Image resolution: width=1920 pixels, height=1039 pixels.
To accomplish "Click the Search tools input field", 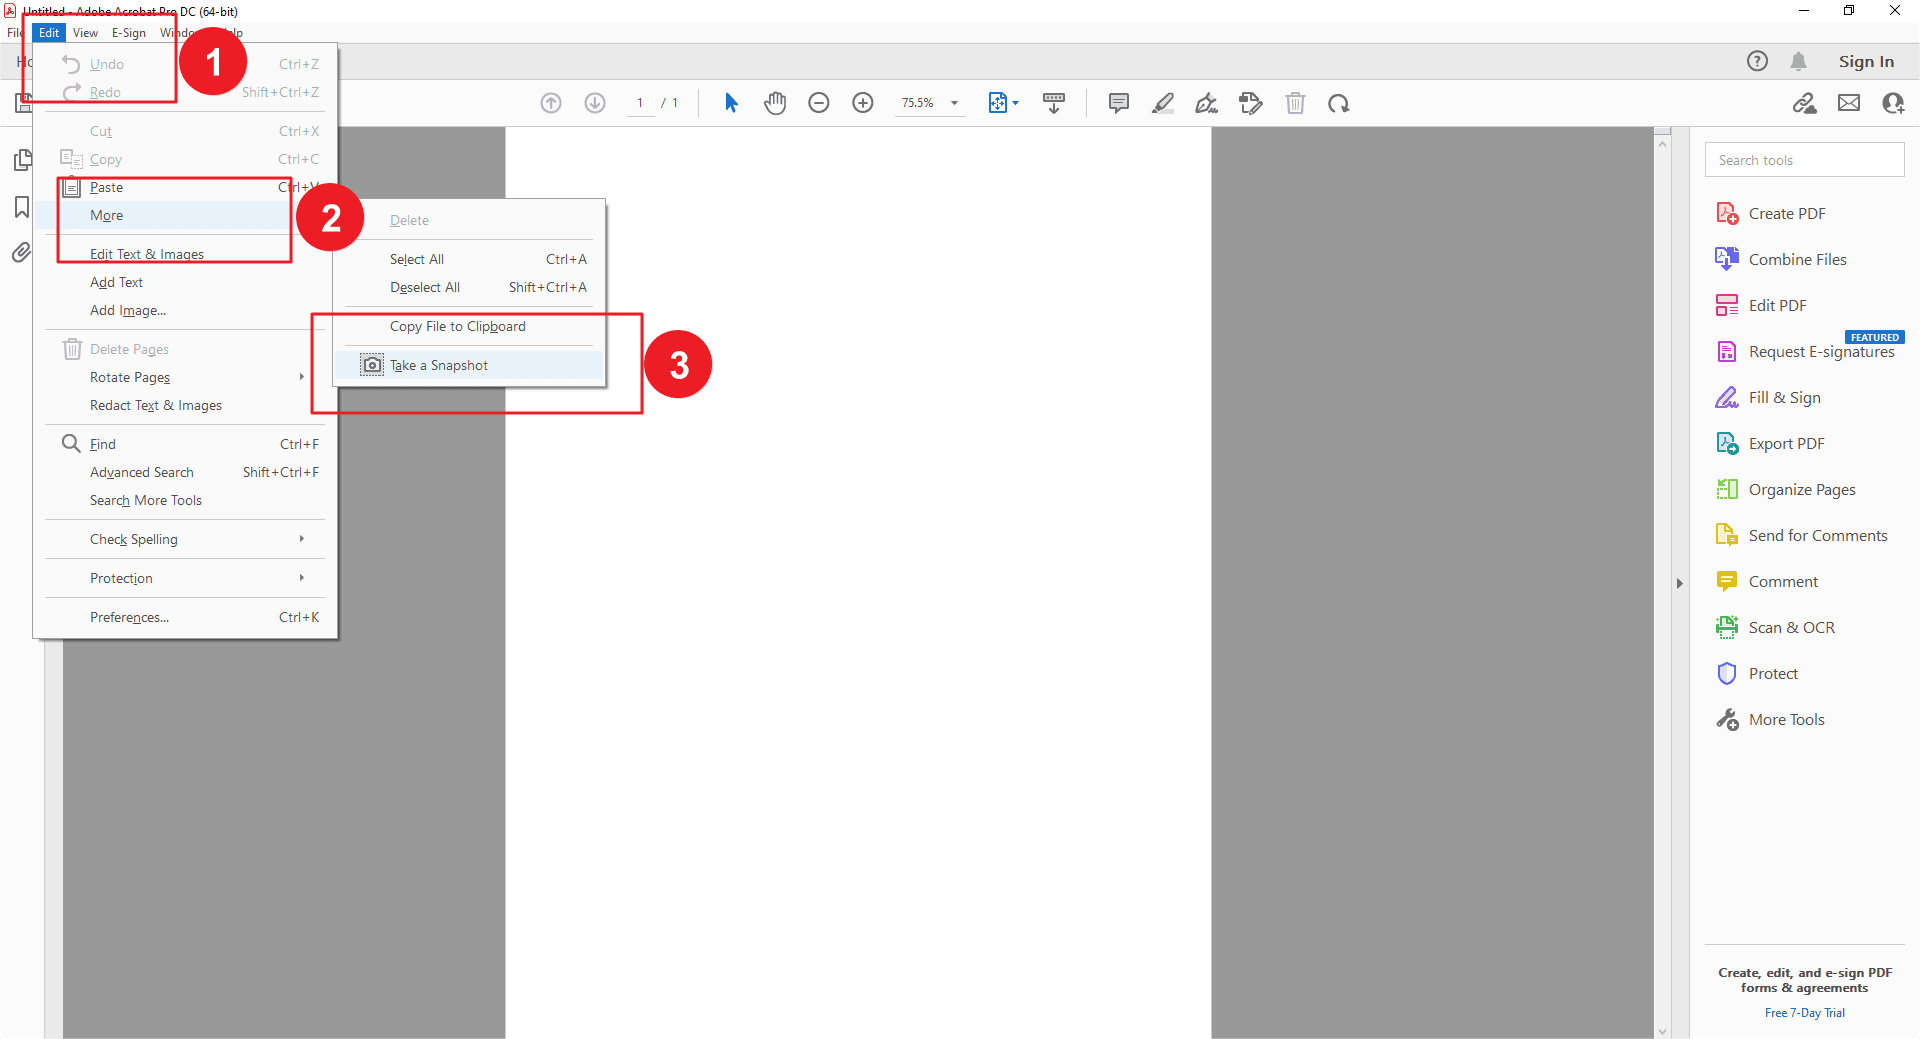I will (1804, 159).
